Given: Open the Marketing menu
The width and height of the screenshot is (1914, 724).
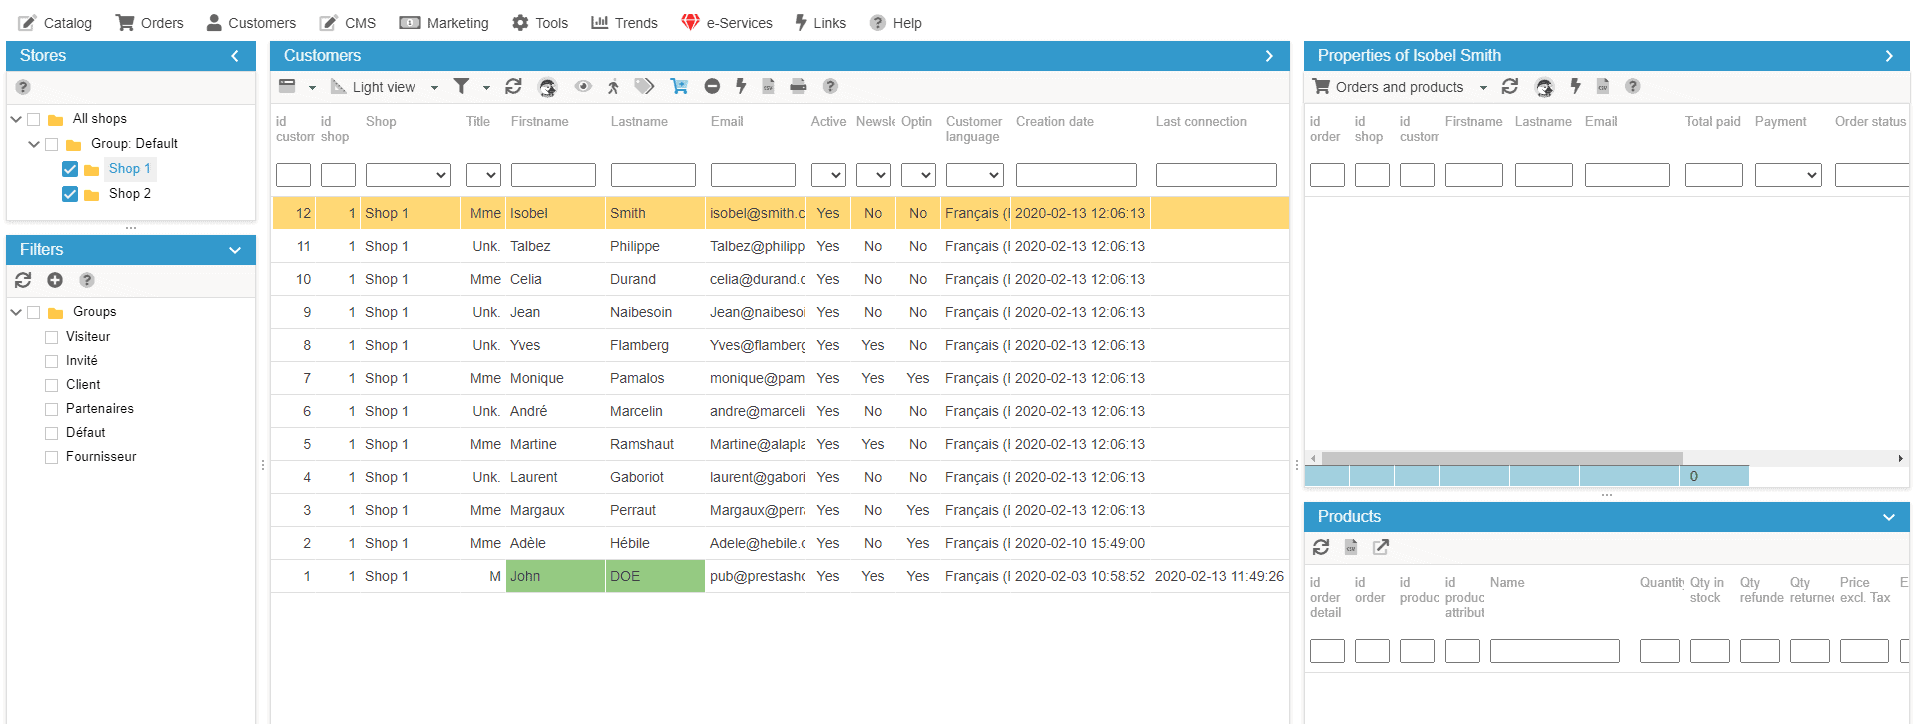Looking at the screenshot, I should point(444,23).
